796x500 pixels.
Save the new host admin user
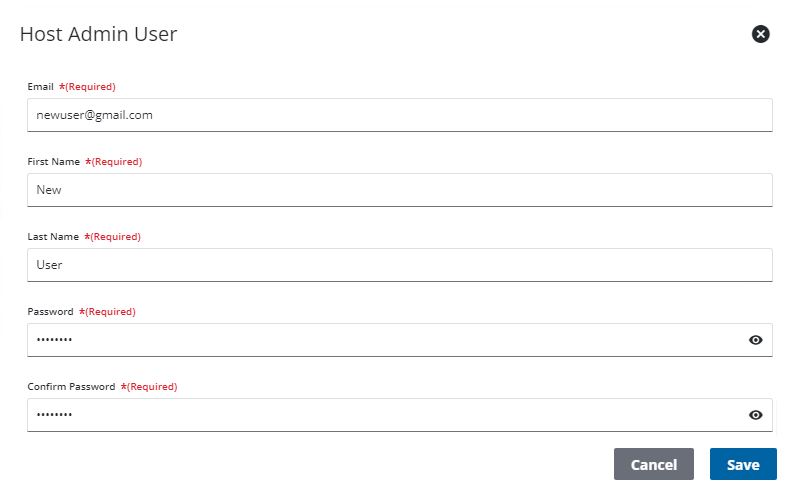(x=743, y=464)
